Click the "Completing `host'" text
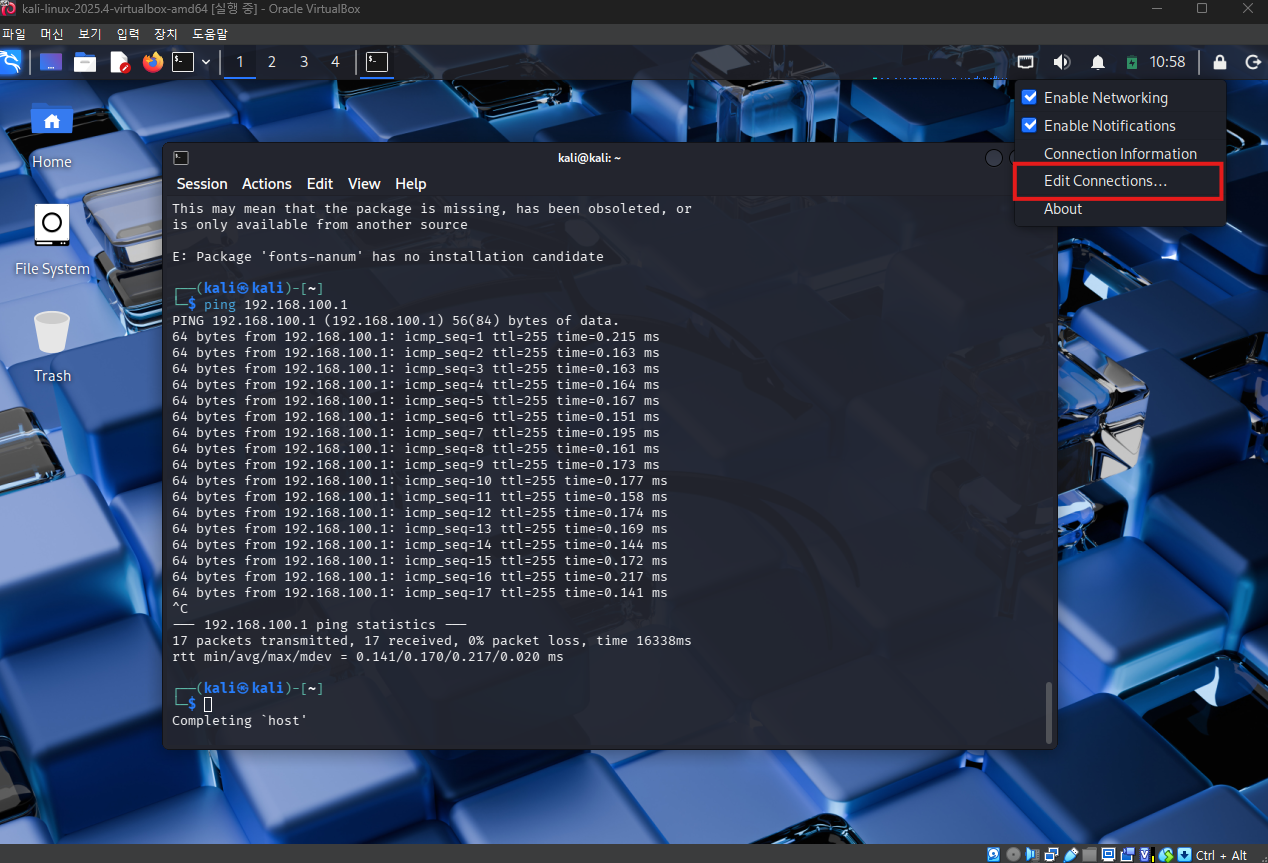Screen dimensions: 1268x863 [239, 721]
